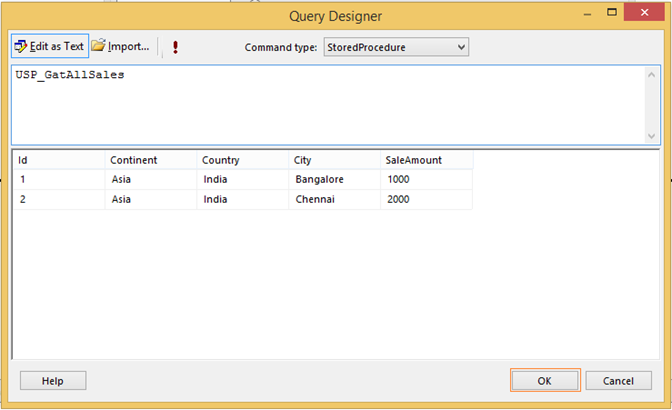
Task: Click the Edit as Text toolbar button
Action: 50,46
